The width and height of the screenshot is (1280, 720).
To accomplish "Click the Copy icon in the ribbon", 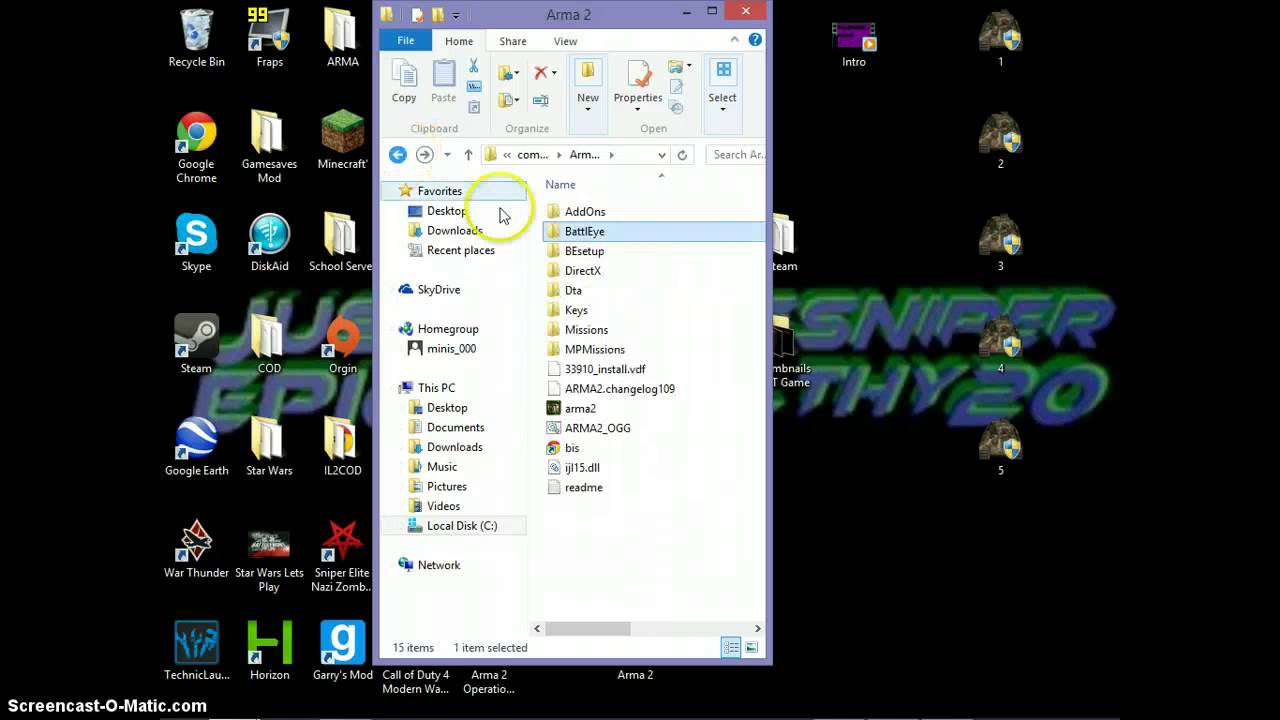I will [x=404, y=74].
